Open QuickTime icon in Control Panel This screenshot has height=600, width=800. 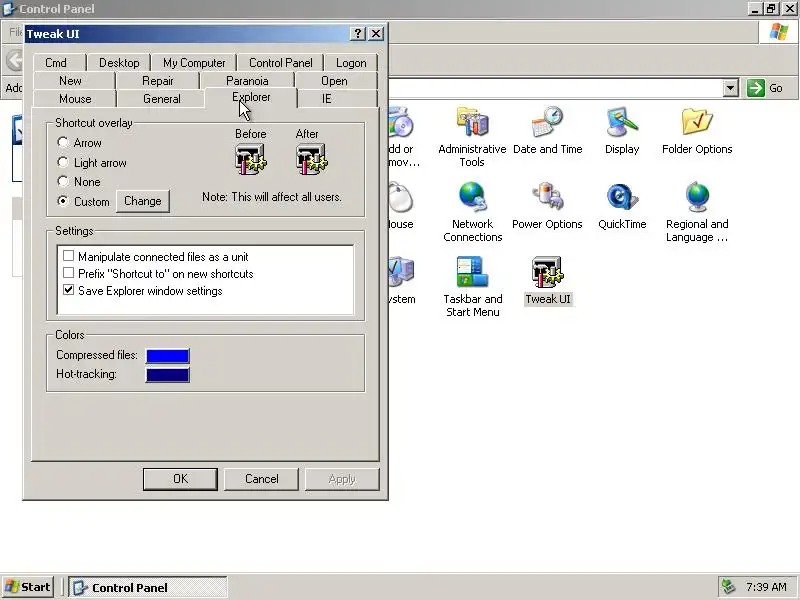click(x=622, y=197)
